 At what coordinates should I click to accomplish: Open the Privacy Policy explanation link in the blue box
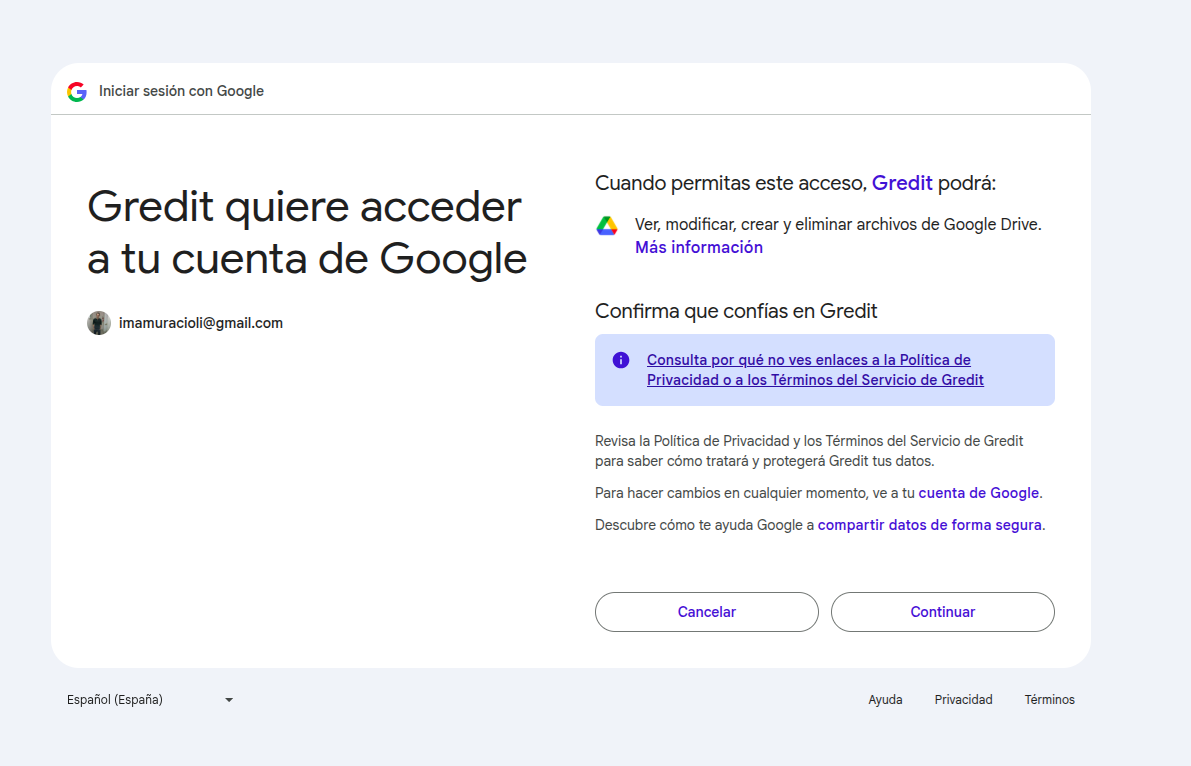tap(815, 370)
